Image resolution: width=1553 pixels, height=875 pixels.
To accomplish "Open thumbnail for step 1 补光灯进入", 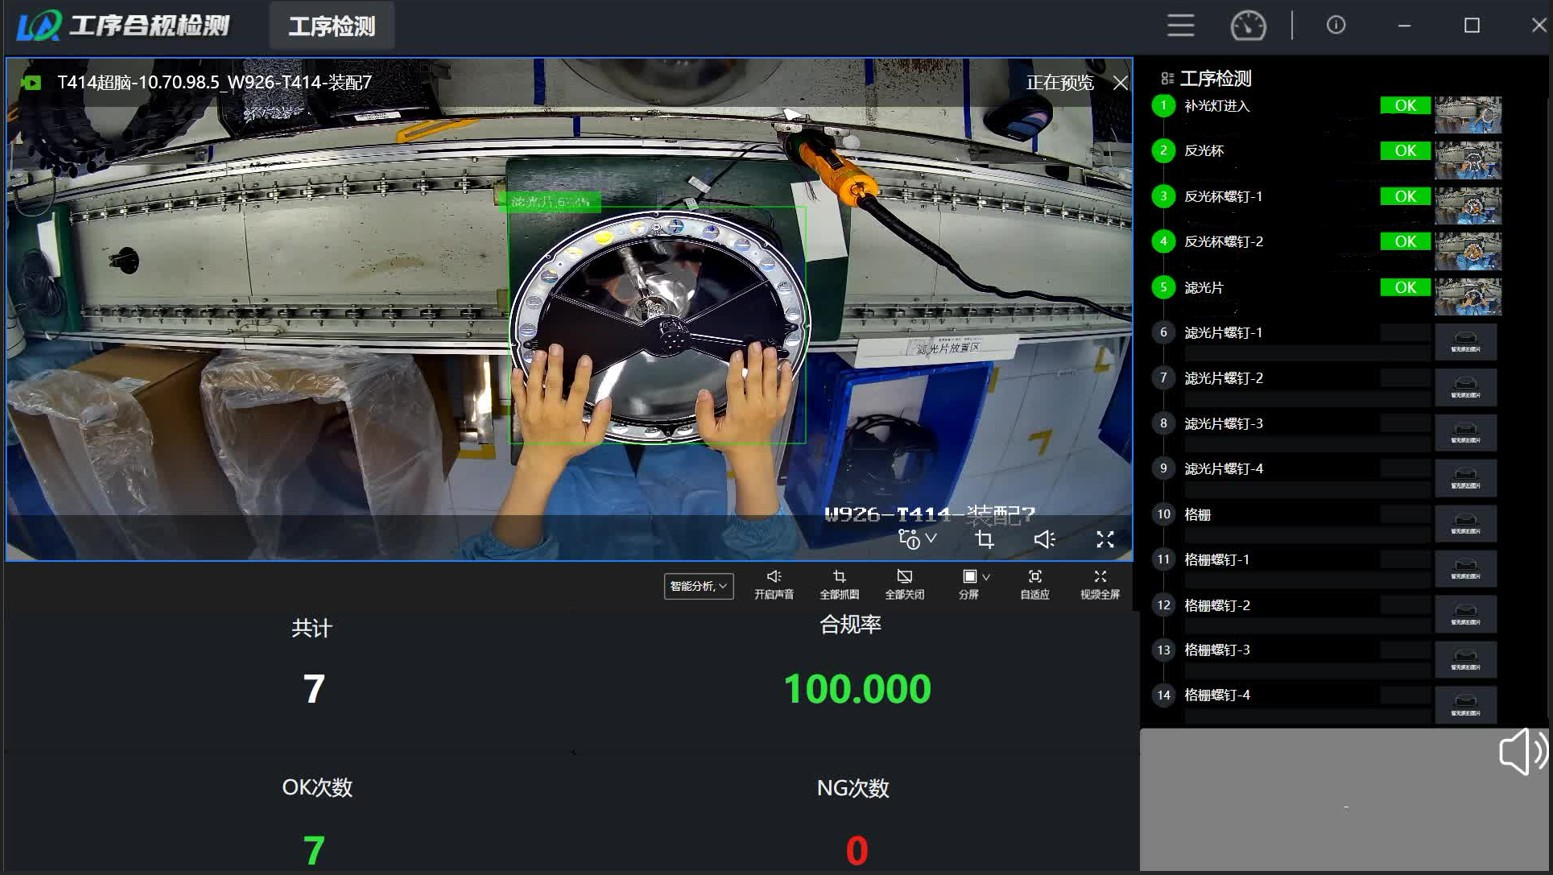I will click(1467, 114).
